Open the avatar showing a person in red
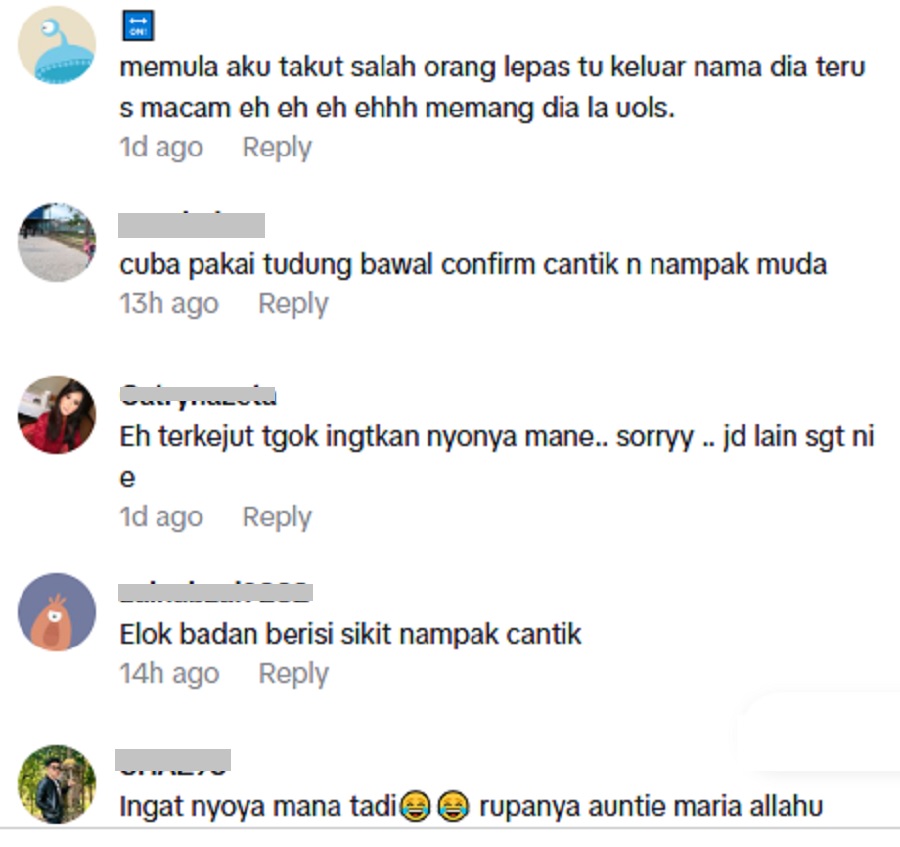This screenshot has width=900, height=847. tap(57, 415)
